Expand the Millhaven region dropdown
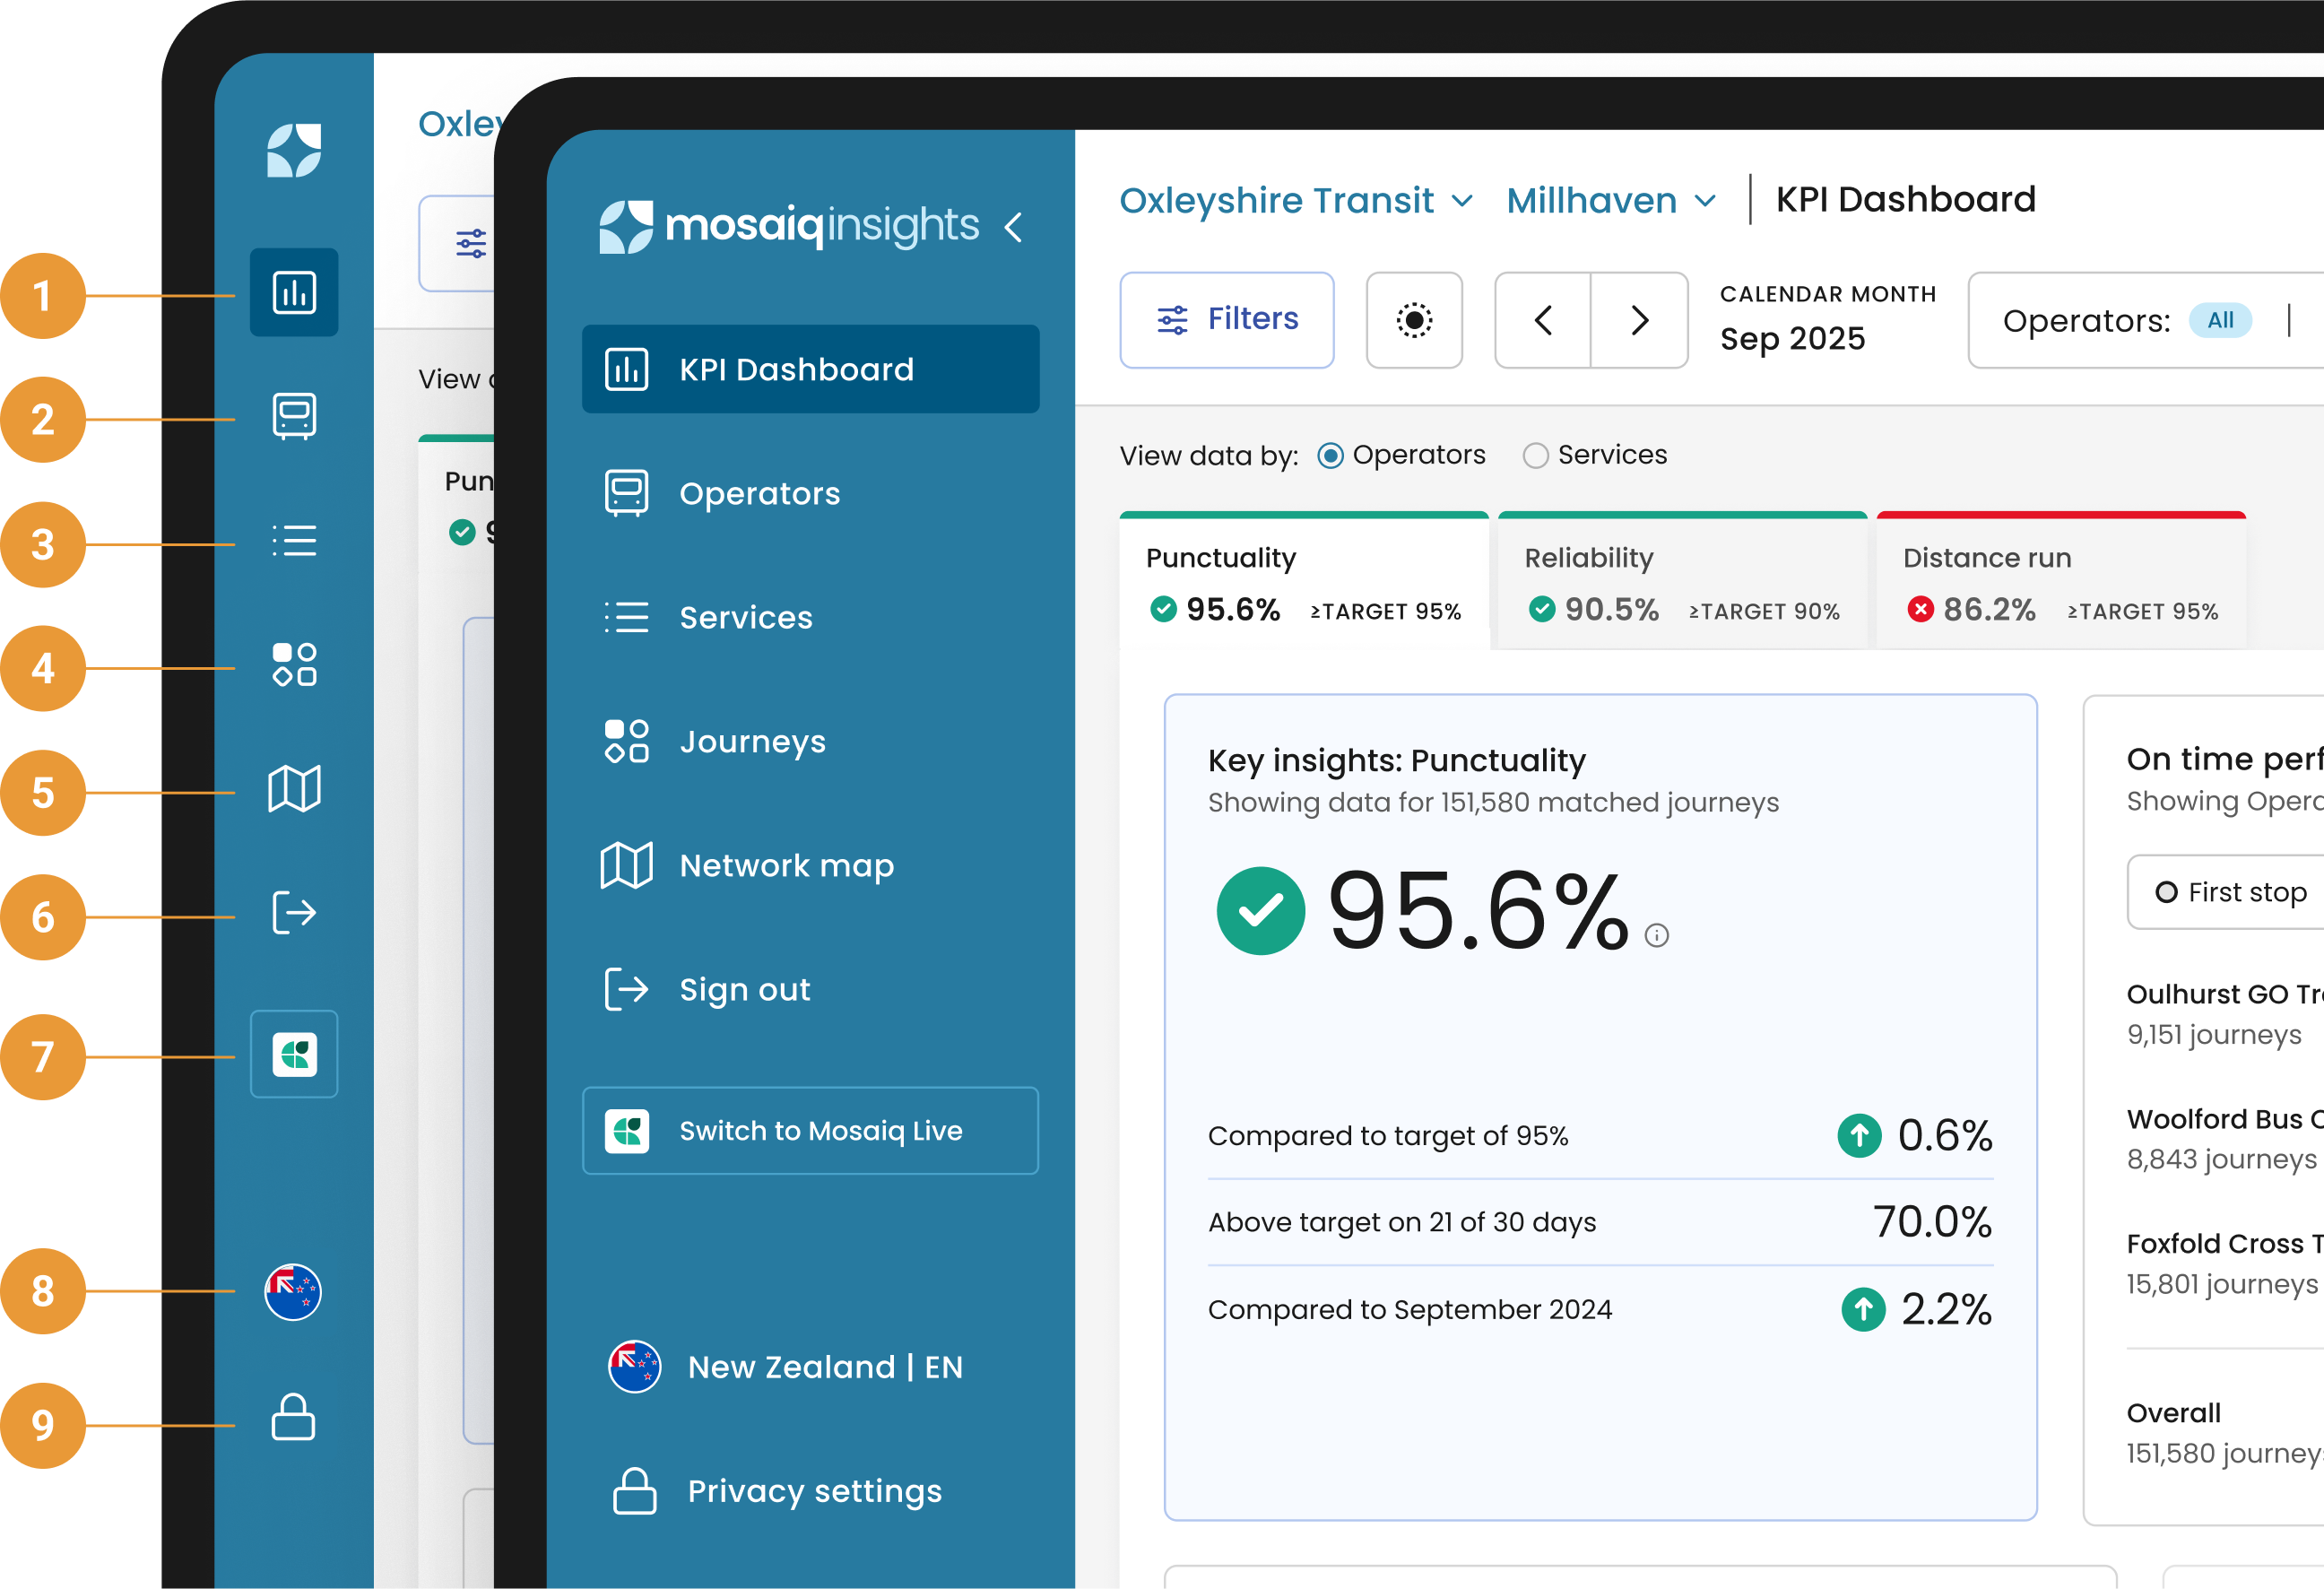 1611,200
